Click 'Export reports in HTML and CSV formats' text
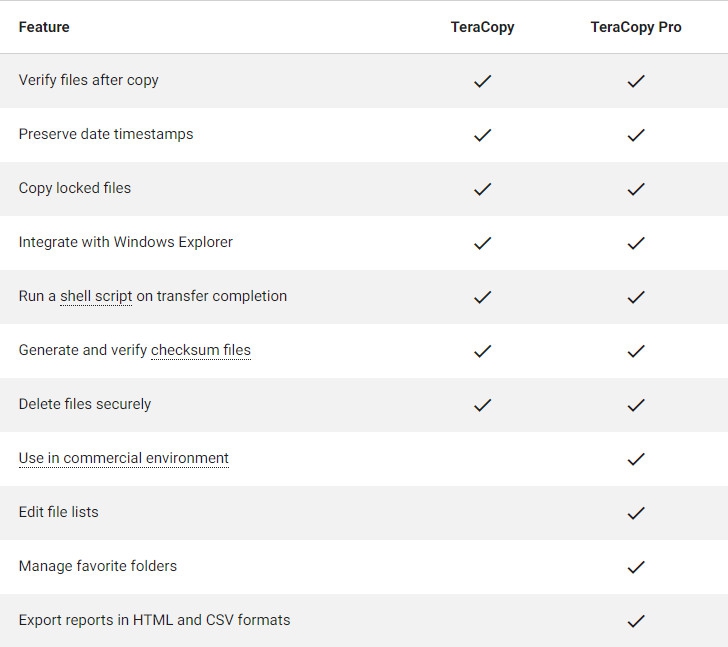728x647 pixels. click(154, 620)
